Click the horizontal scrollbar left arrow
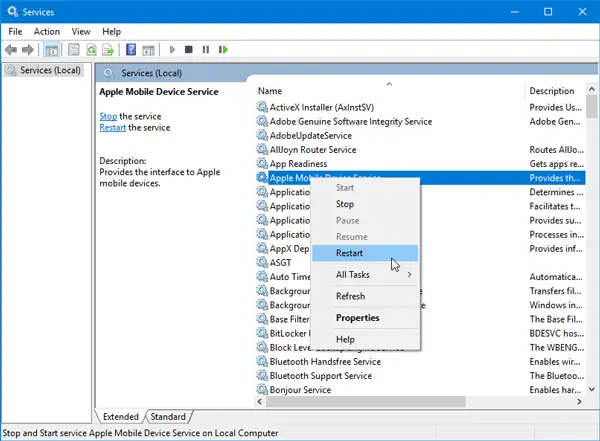The width and height of the screenshot is (600, 441). pyautogui.click(x=260, y=401)
